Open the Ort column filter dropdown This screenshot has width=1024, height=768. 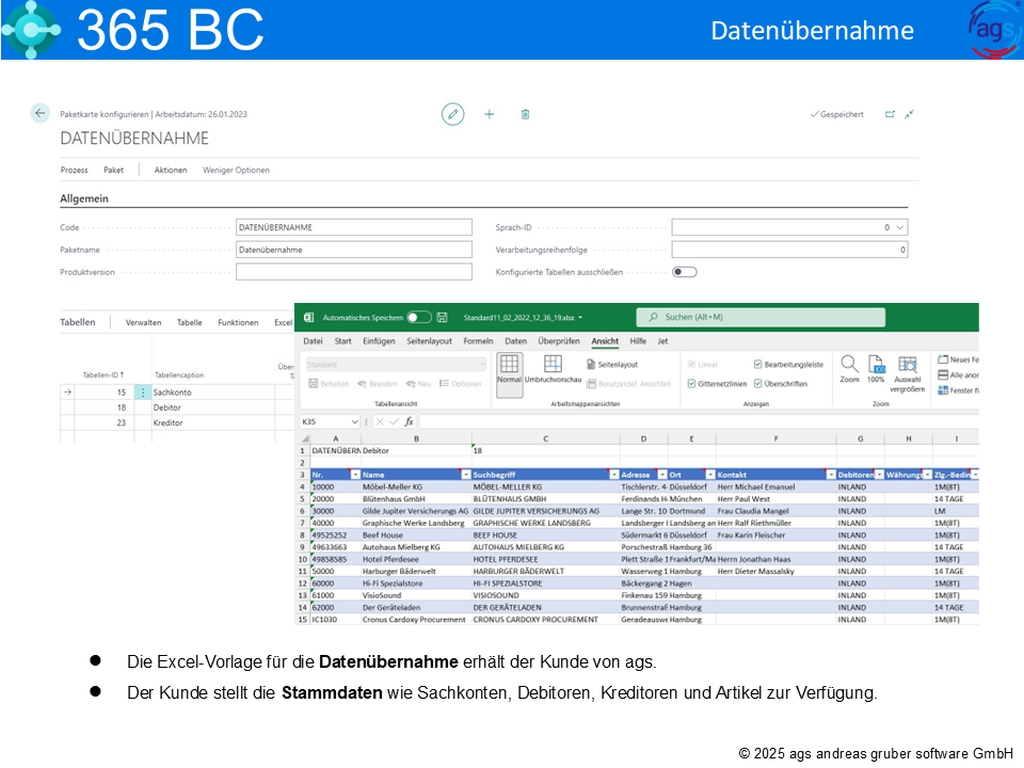pyautogui.click(x=710, y=475)
